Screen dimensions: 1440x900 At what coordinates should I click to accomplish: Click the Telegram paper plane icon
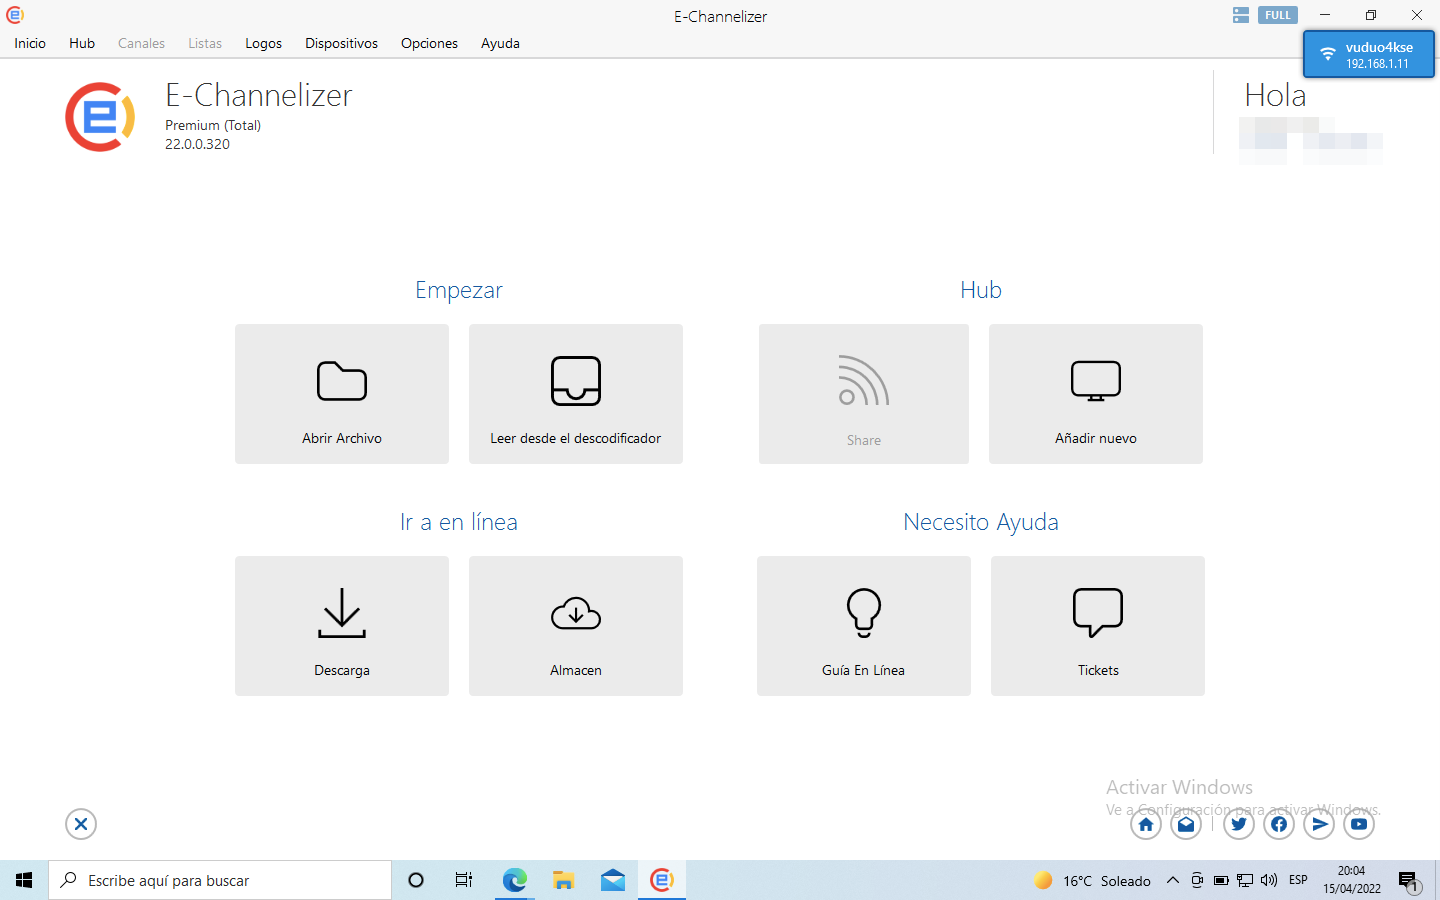[x=1319, y=824]
